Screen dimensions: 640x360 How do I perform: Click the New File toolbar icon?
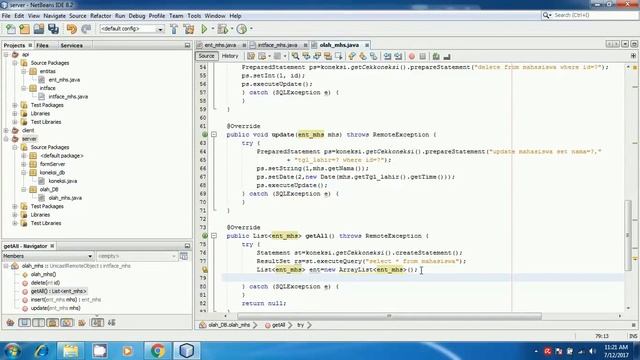[x=11, y=29]
